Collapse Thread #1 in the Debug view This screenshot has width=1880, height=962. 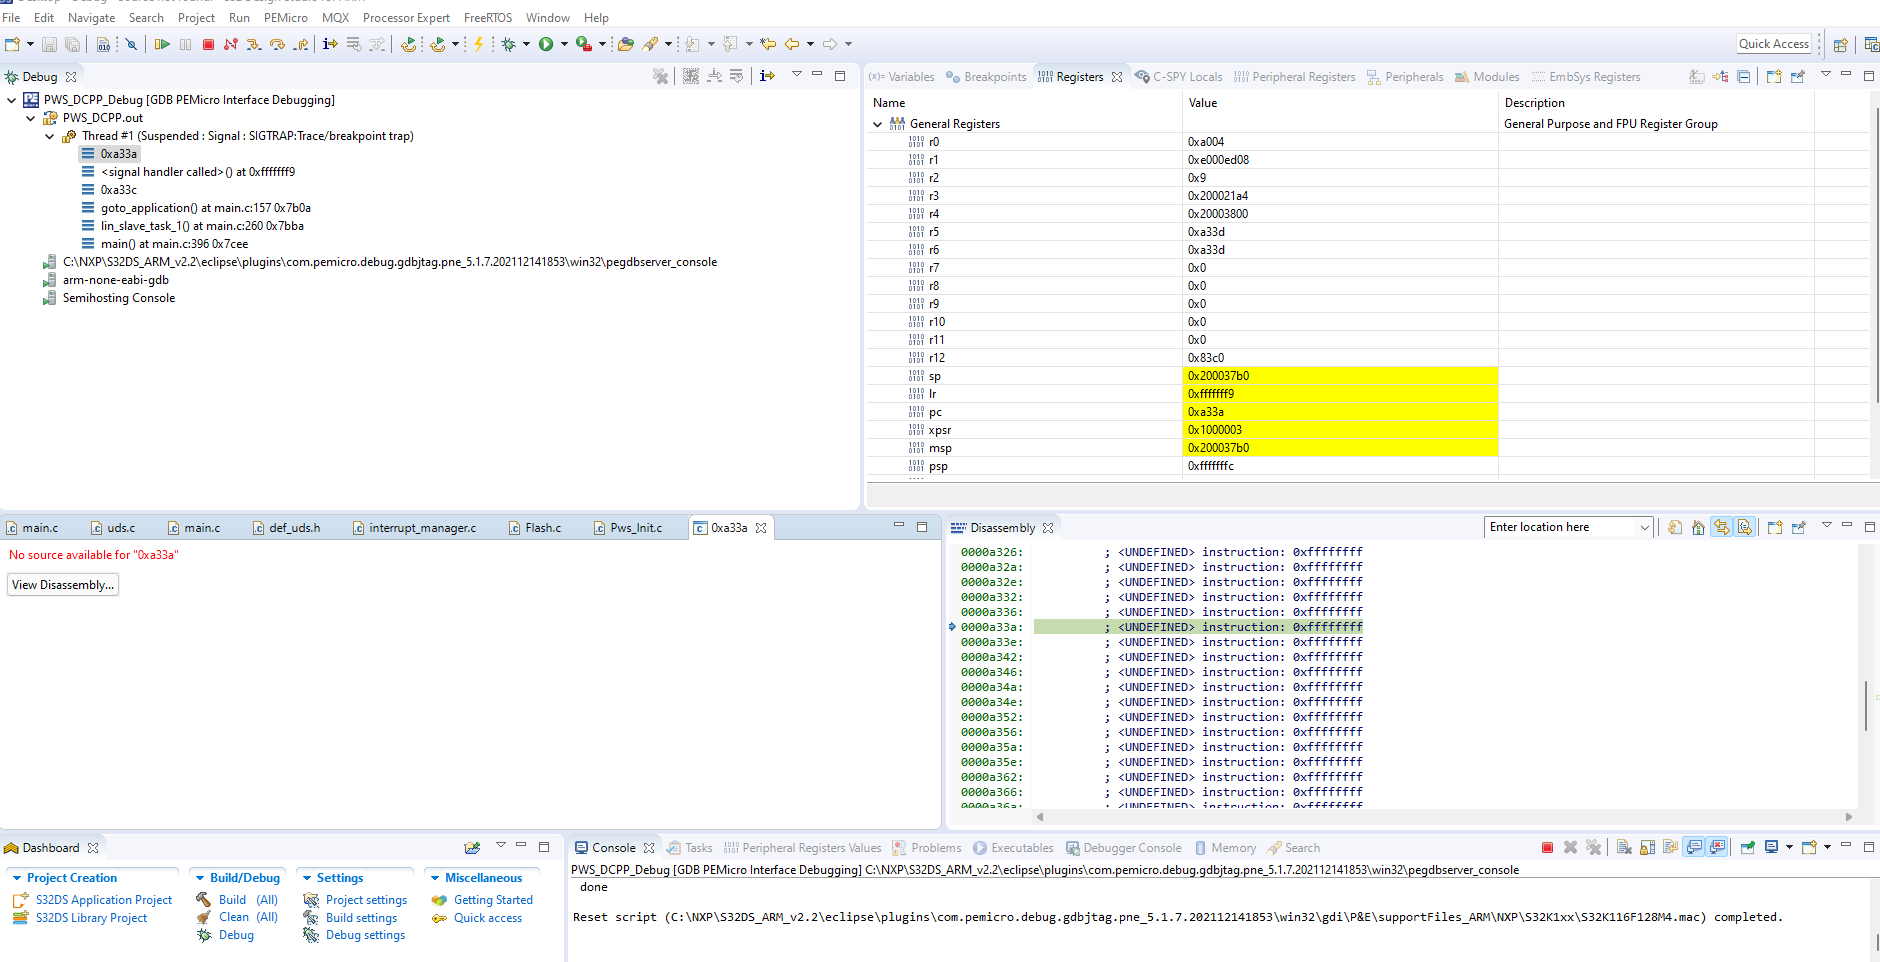click(x=49, y=136)
